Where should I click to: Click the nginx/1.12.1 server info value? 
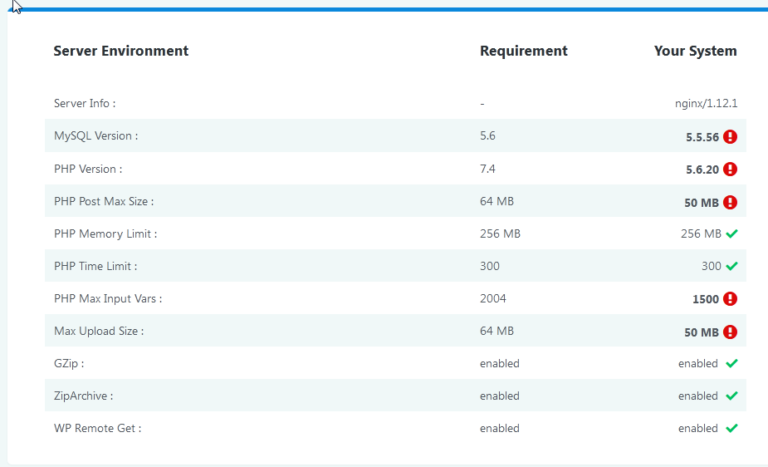click(706, 104)
